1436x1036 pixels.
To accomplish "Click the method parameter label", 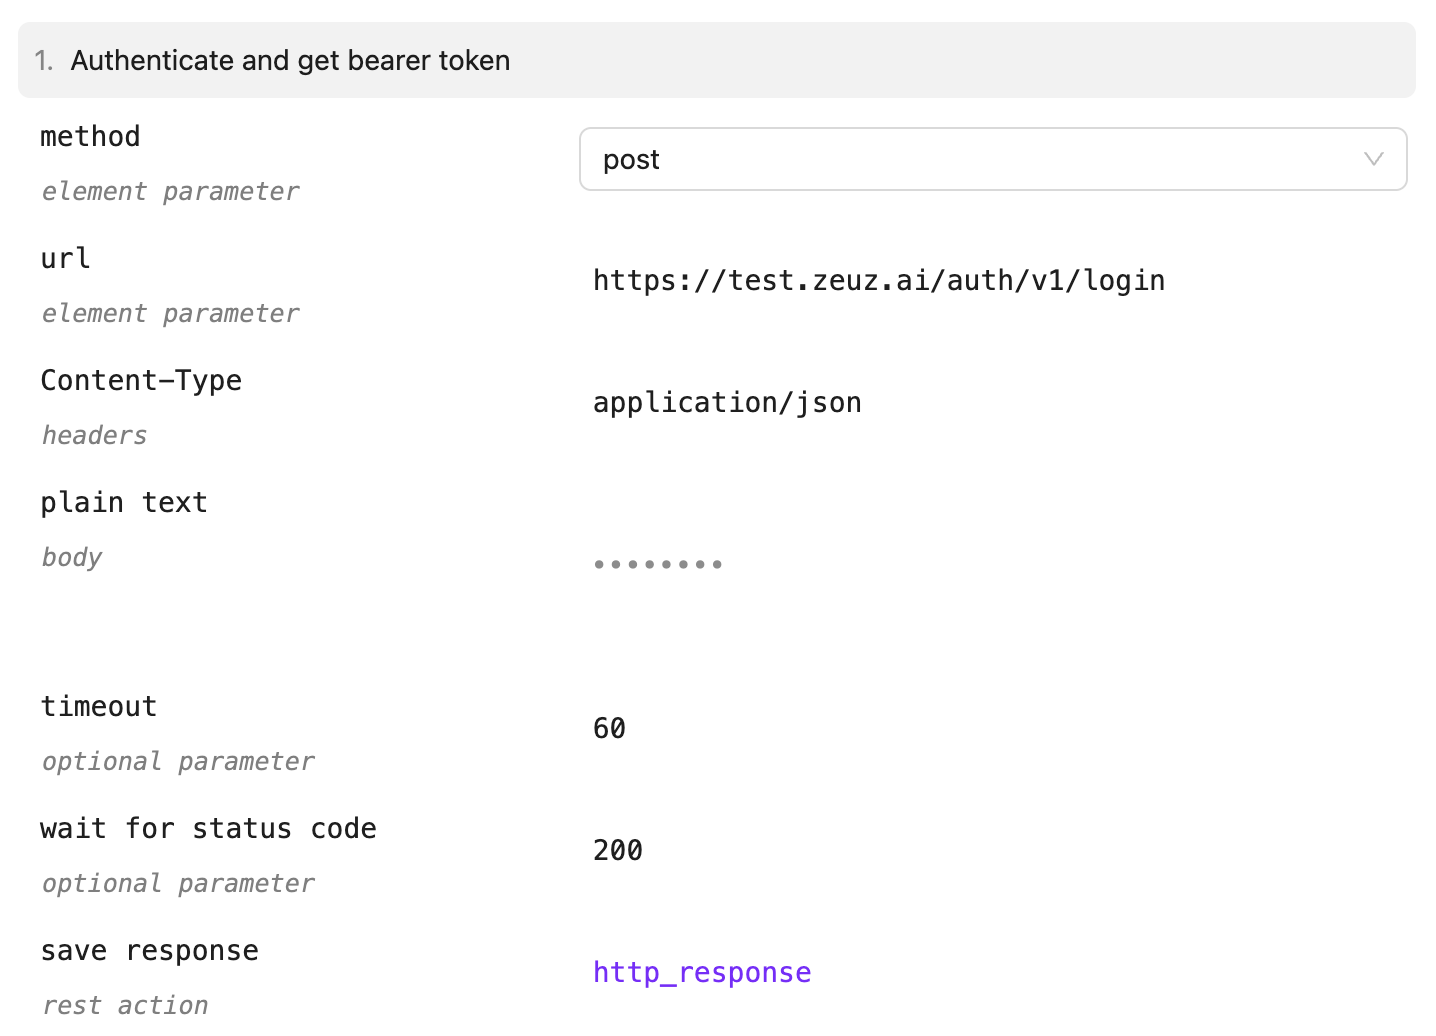I will pos(90,136).
